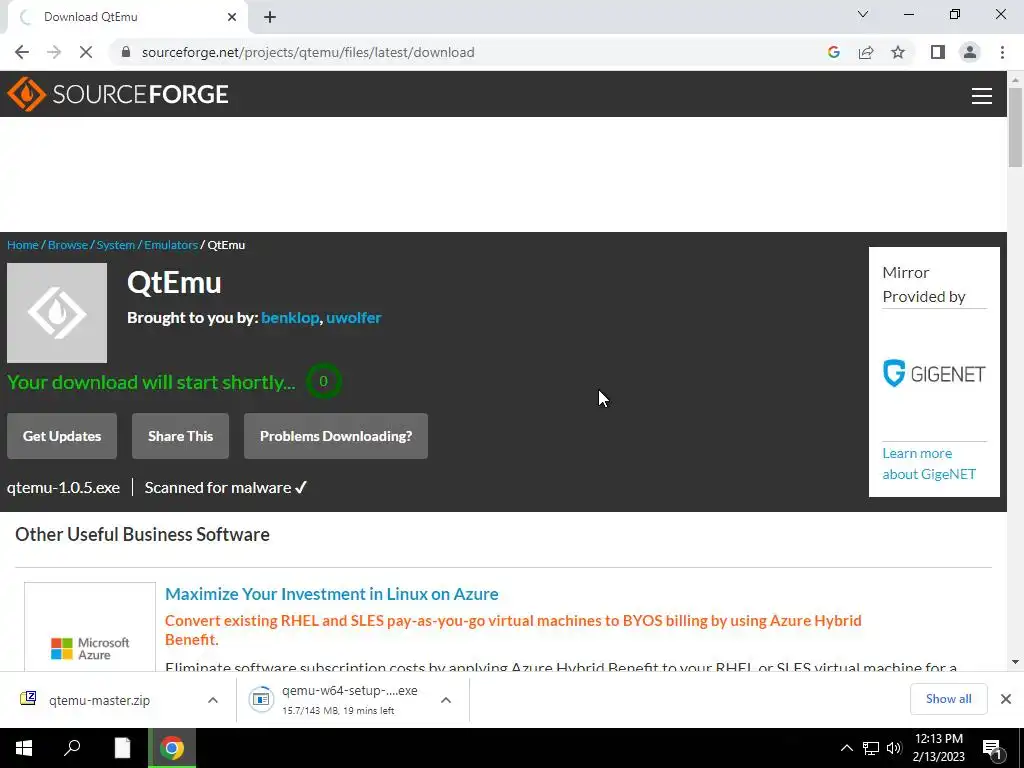
Task: Share this page using the share icon
Action: (x=866, y=52)
